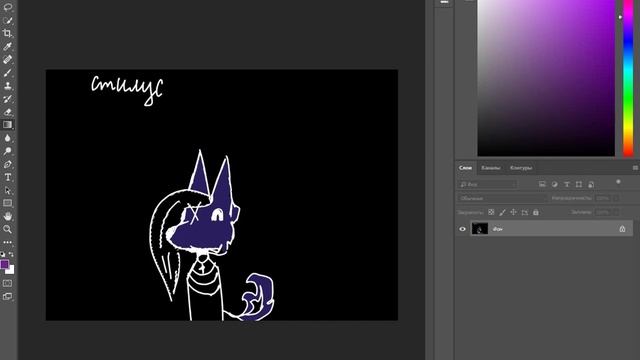The image size is (640, 360).
Task: Click the Фон layer name
Action: point(498,229)
